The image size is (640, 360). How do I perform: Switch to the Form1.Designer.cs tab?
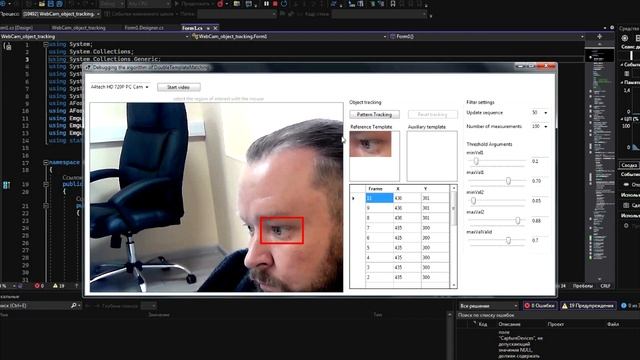click(144, 28)
